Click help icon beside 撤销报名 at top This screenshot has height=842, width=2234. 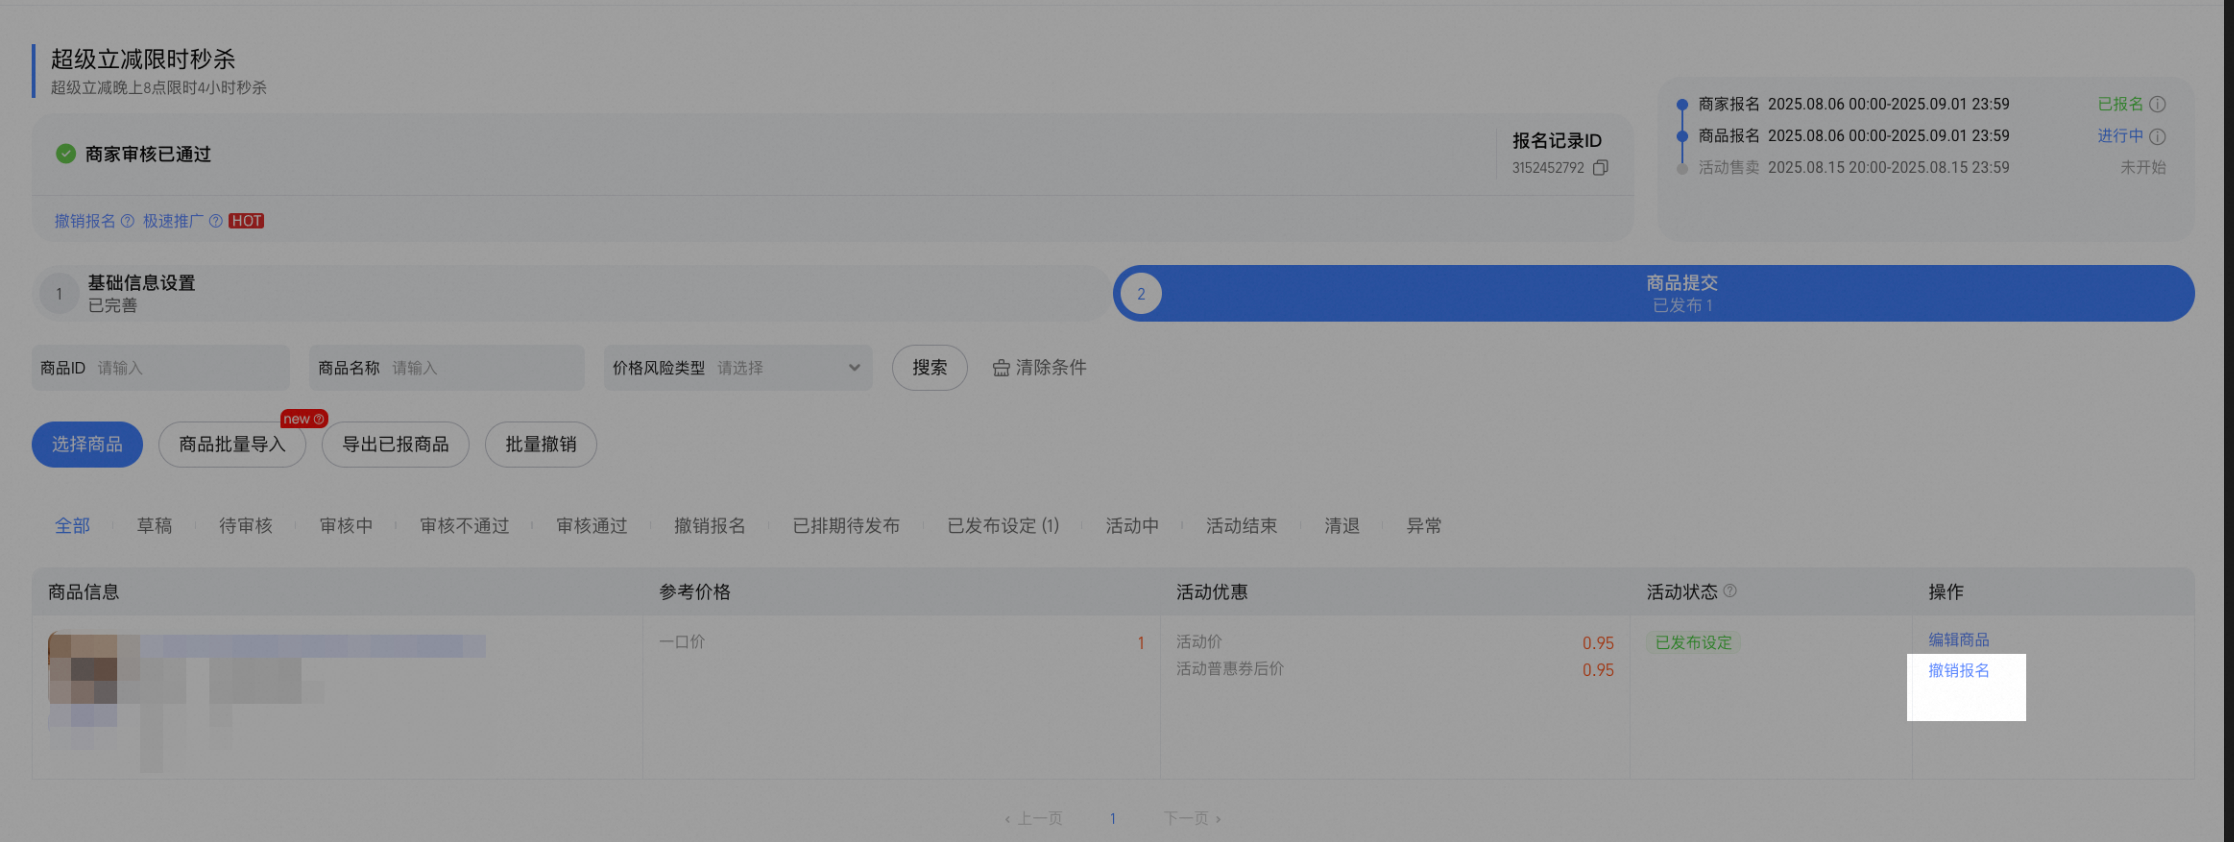pos(127,221)
